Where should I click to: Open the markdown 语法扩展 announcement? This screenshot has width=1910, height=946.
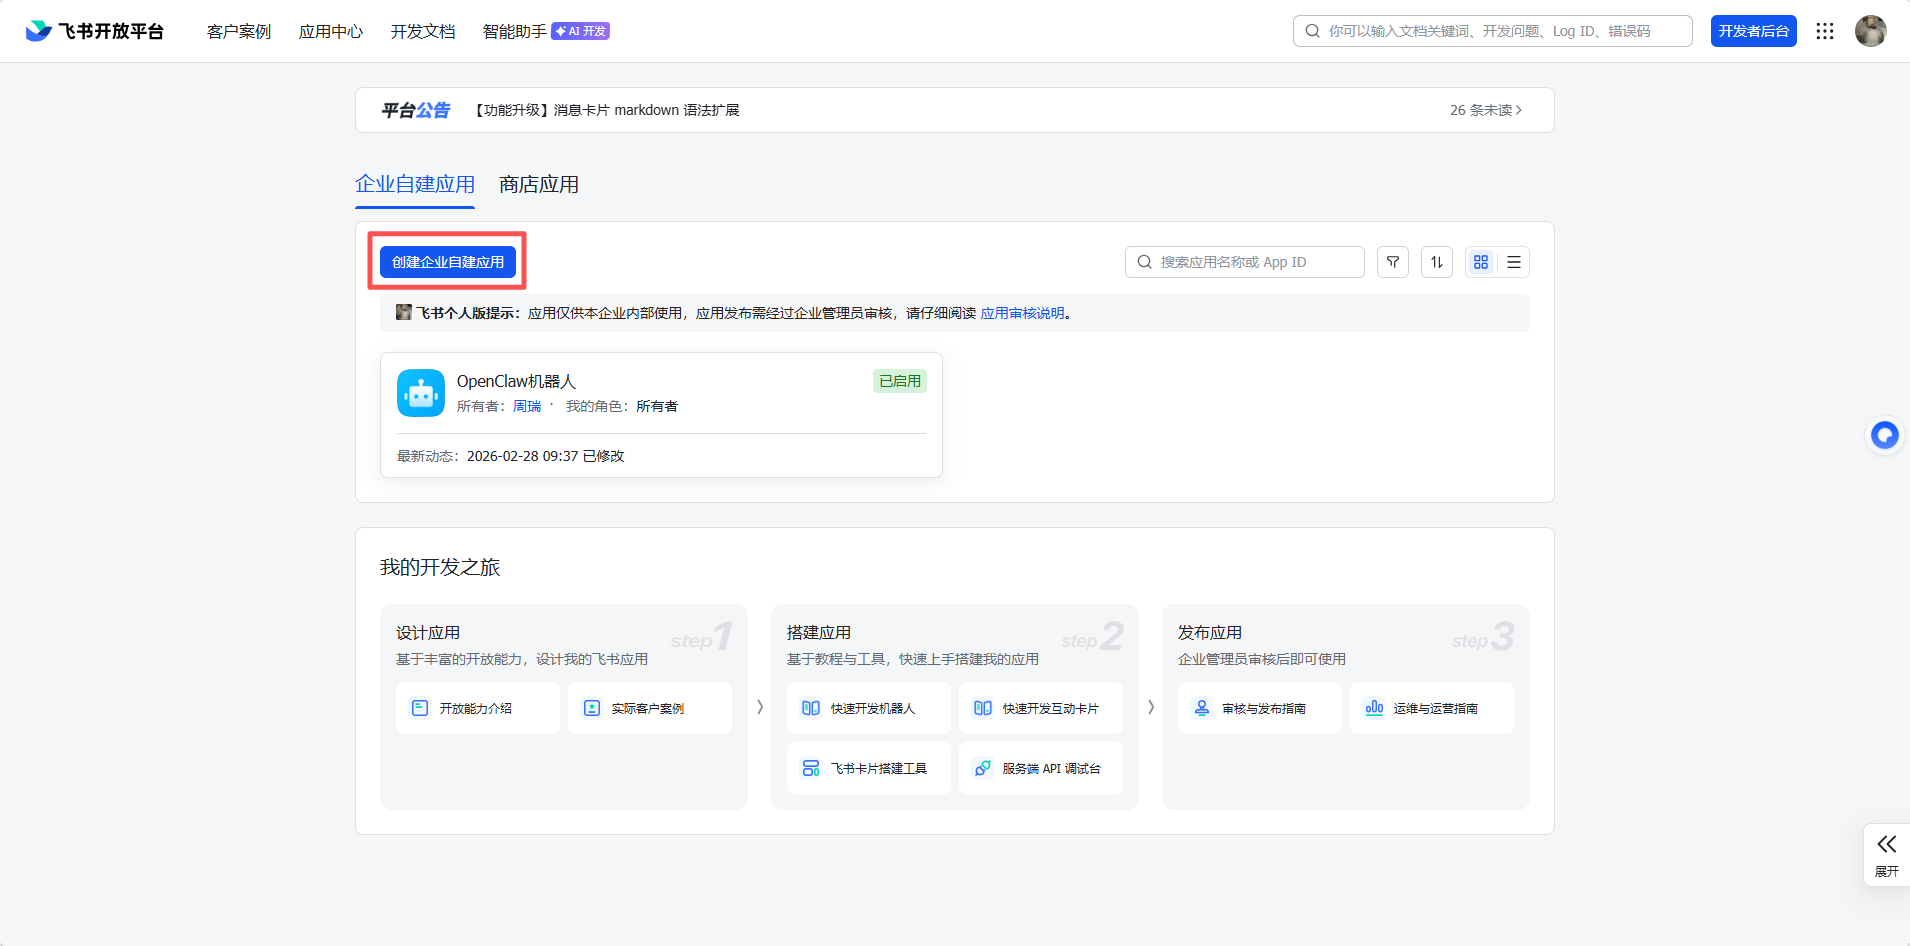click(x=607, y=110)
